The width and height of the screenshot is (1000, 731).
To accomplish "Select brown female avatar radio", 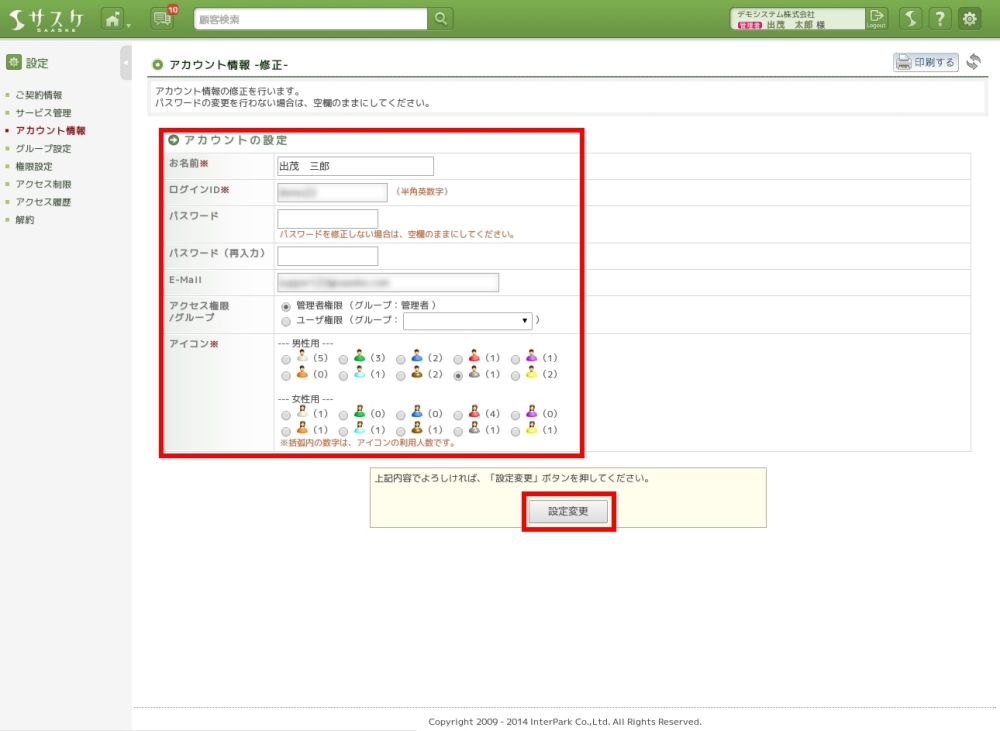I will (401, 432).
